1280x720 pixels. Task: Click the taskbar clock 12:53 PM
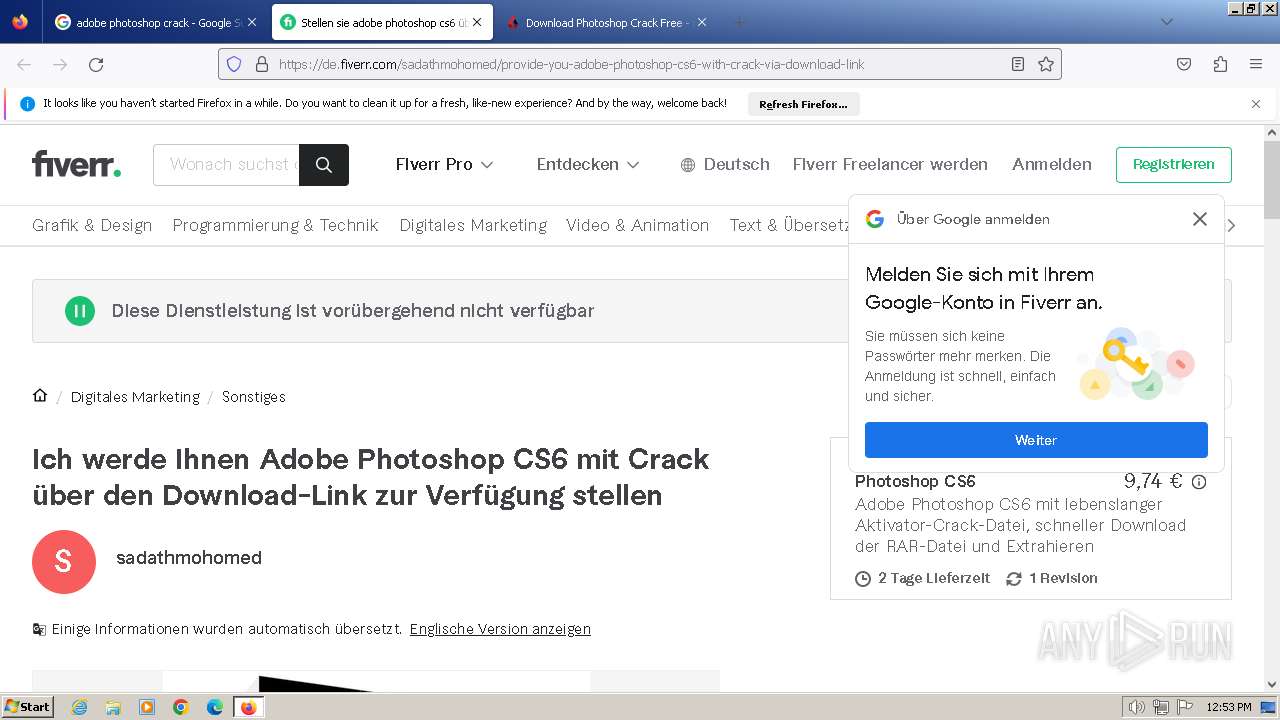[x=1229, y=707]
